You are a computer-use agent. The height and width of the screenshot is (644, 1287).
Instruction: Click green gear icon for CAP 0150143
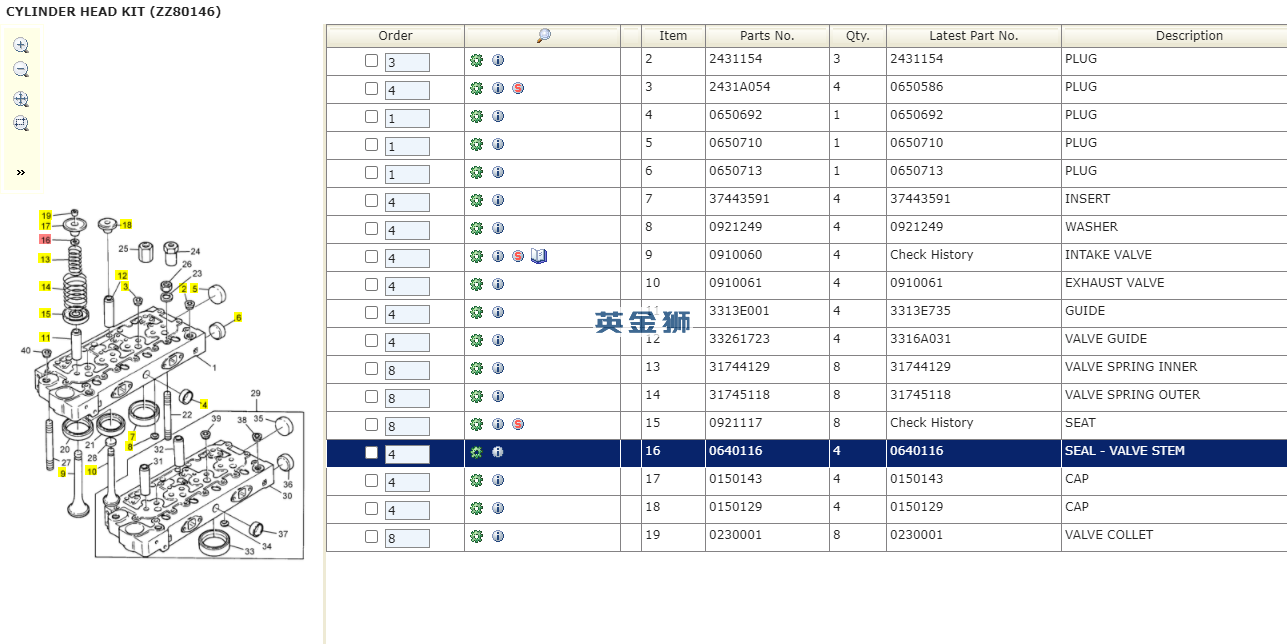(x=477, y=480)
